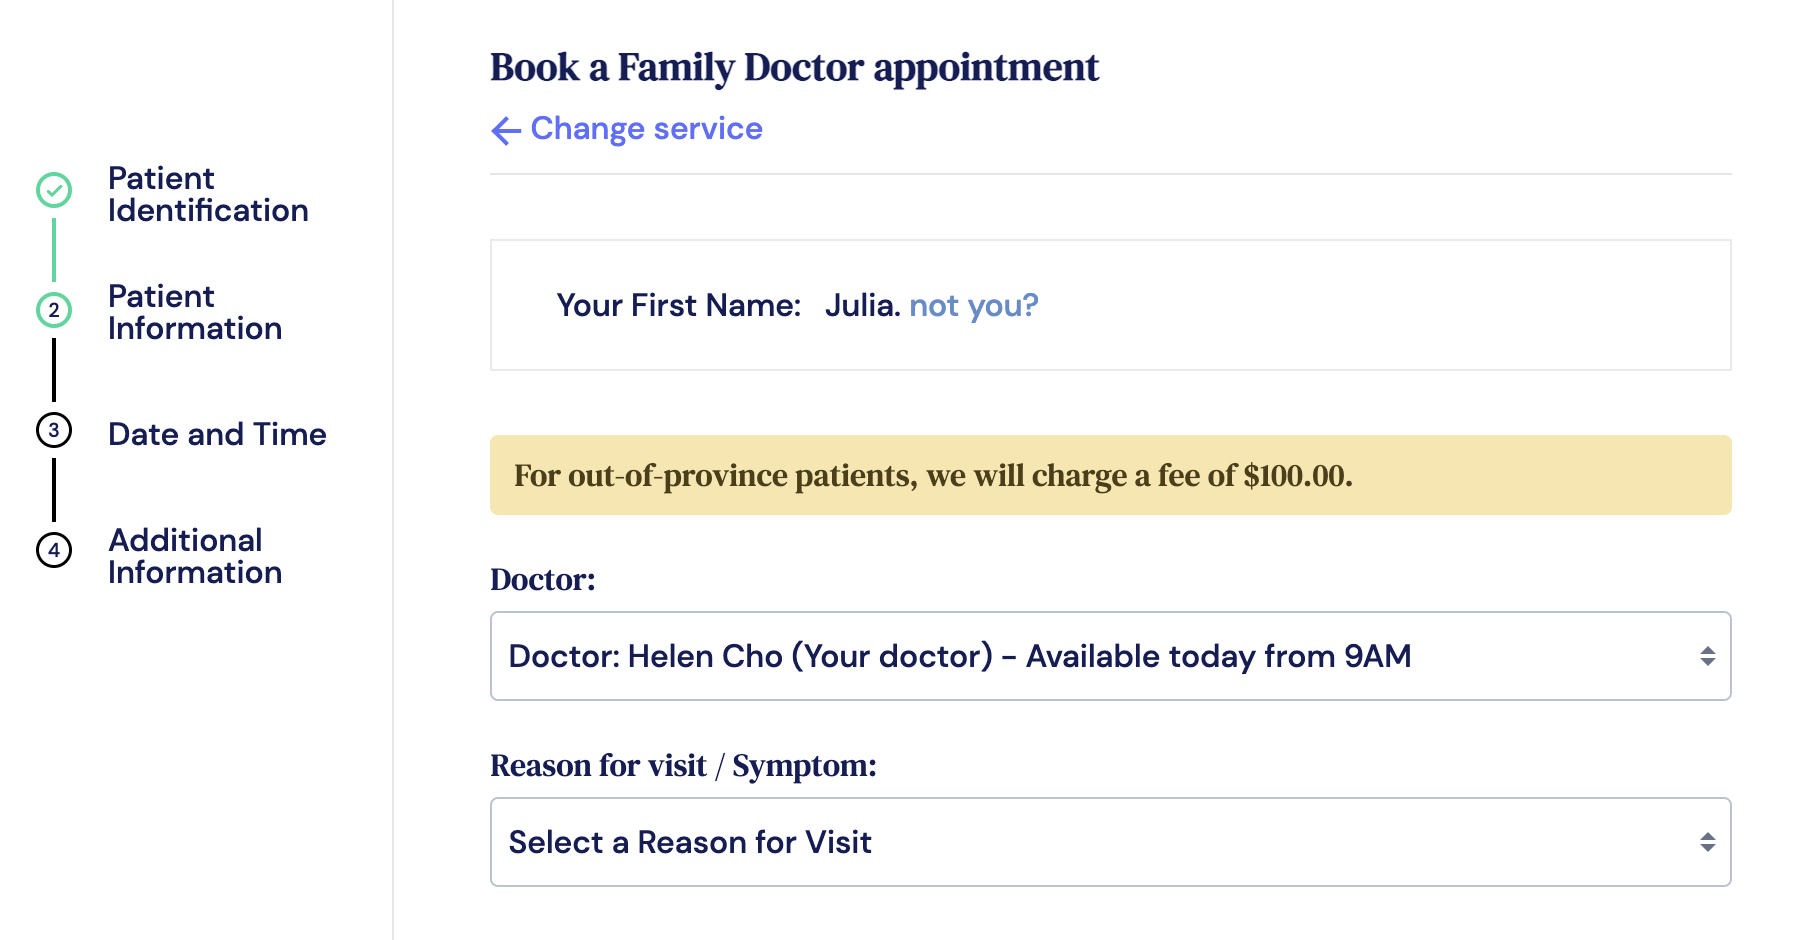The height and width of the screenshot is (940, 1816).
Task: Click the Doctor field label
Action: click(543, 580)
